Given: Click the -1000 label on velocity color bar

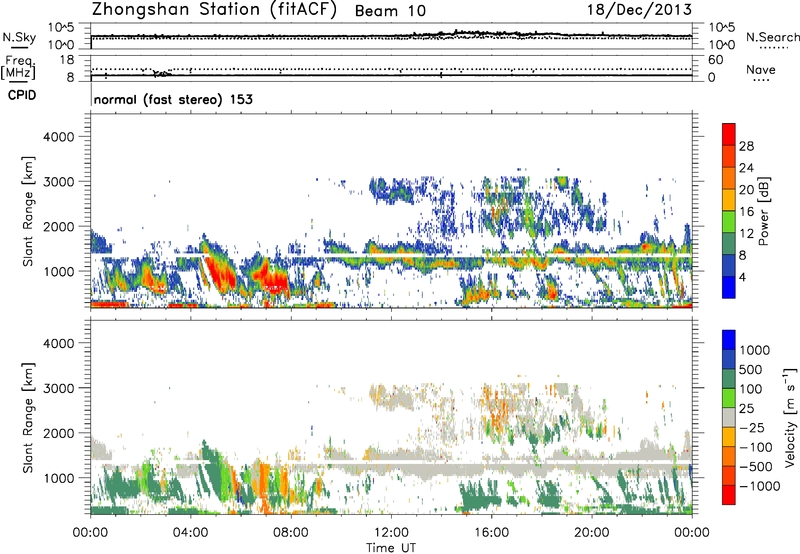Looking at the screenshot, I should 760,486.
